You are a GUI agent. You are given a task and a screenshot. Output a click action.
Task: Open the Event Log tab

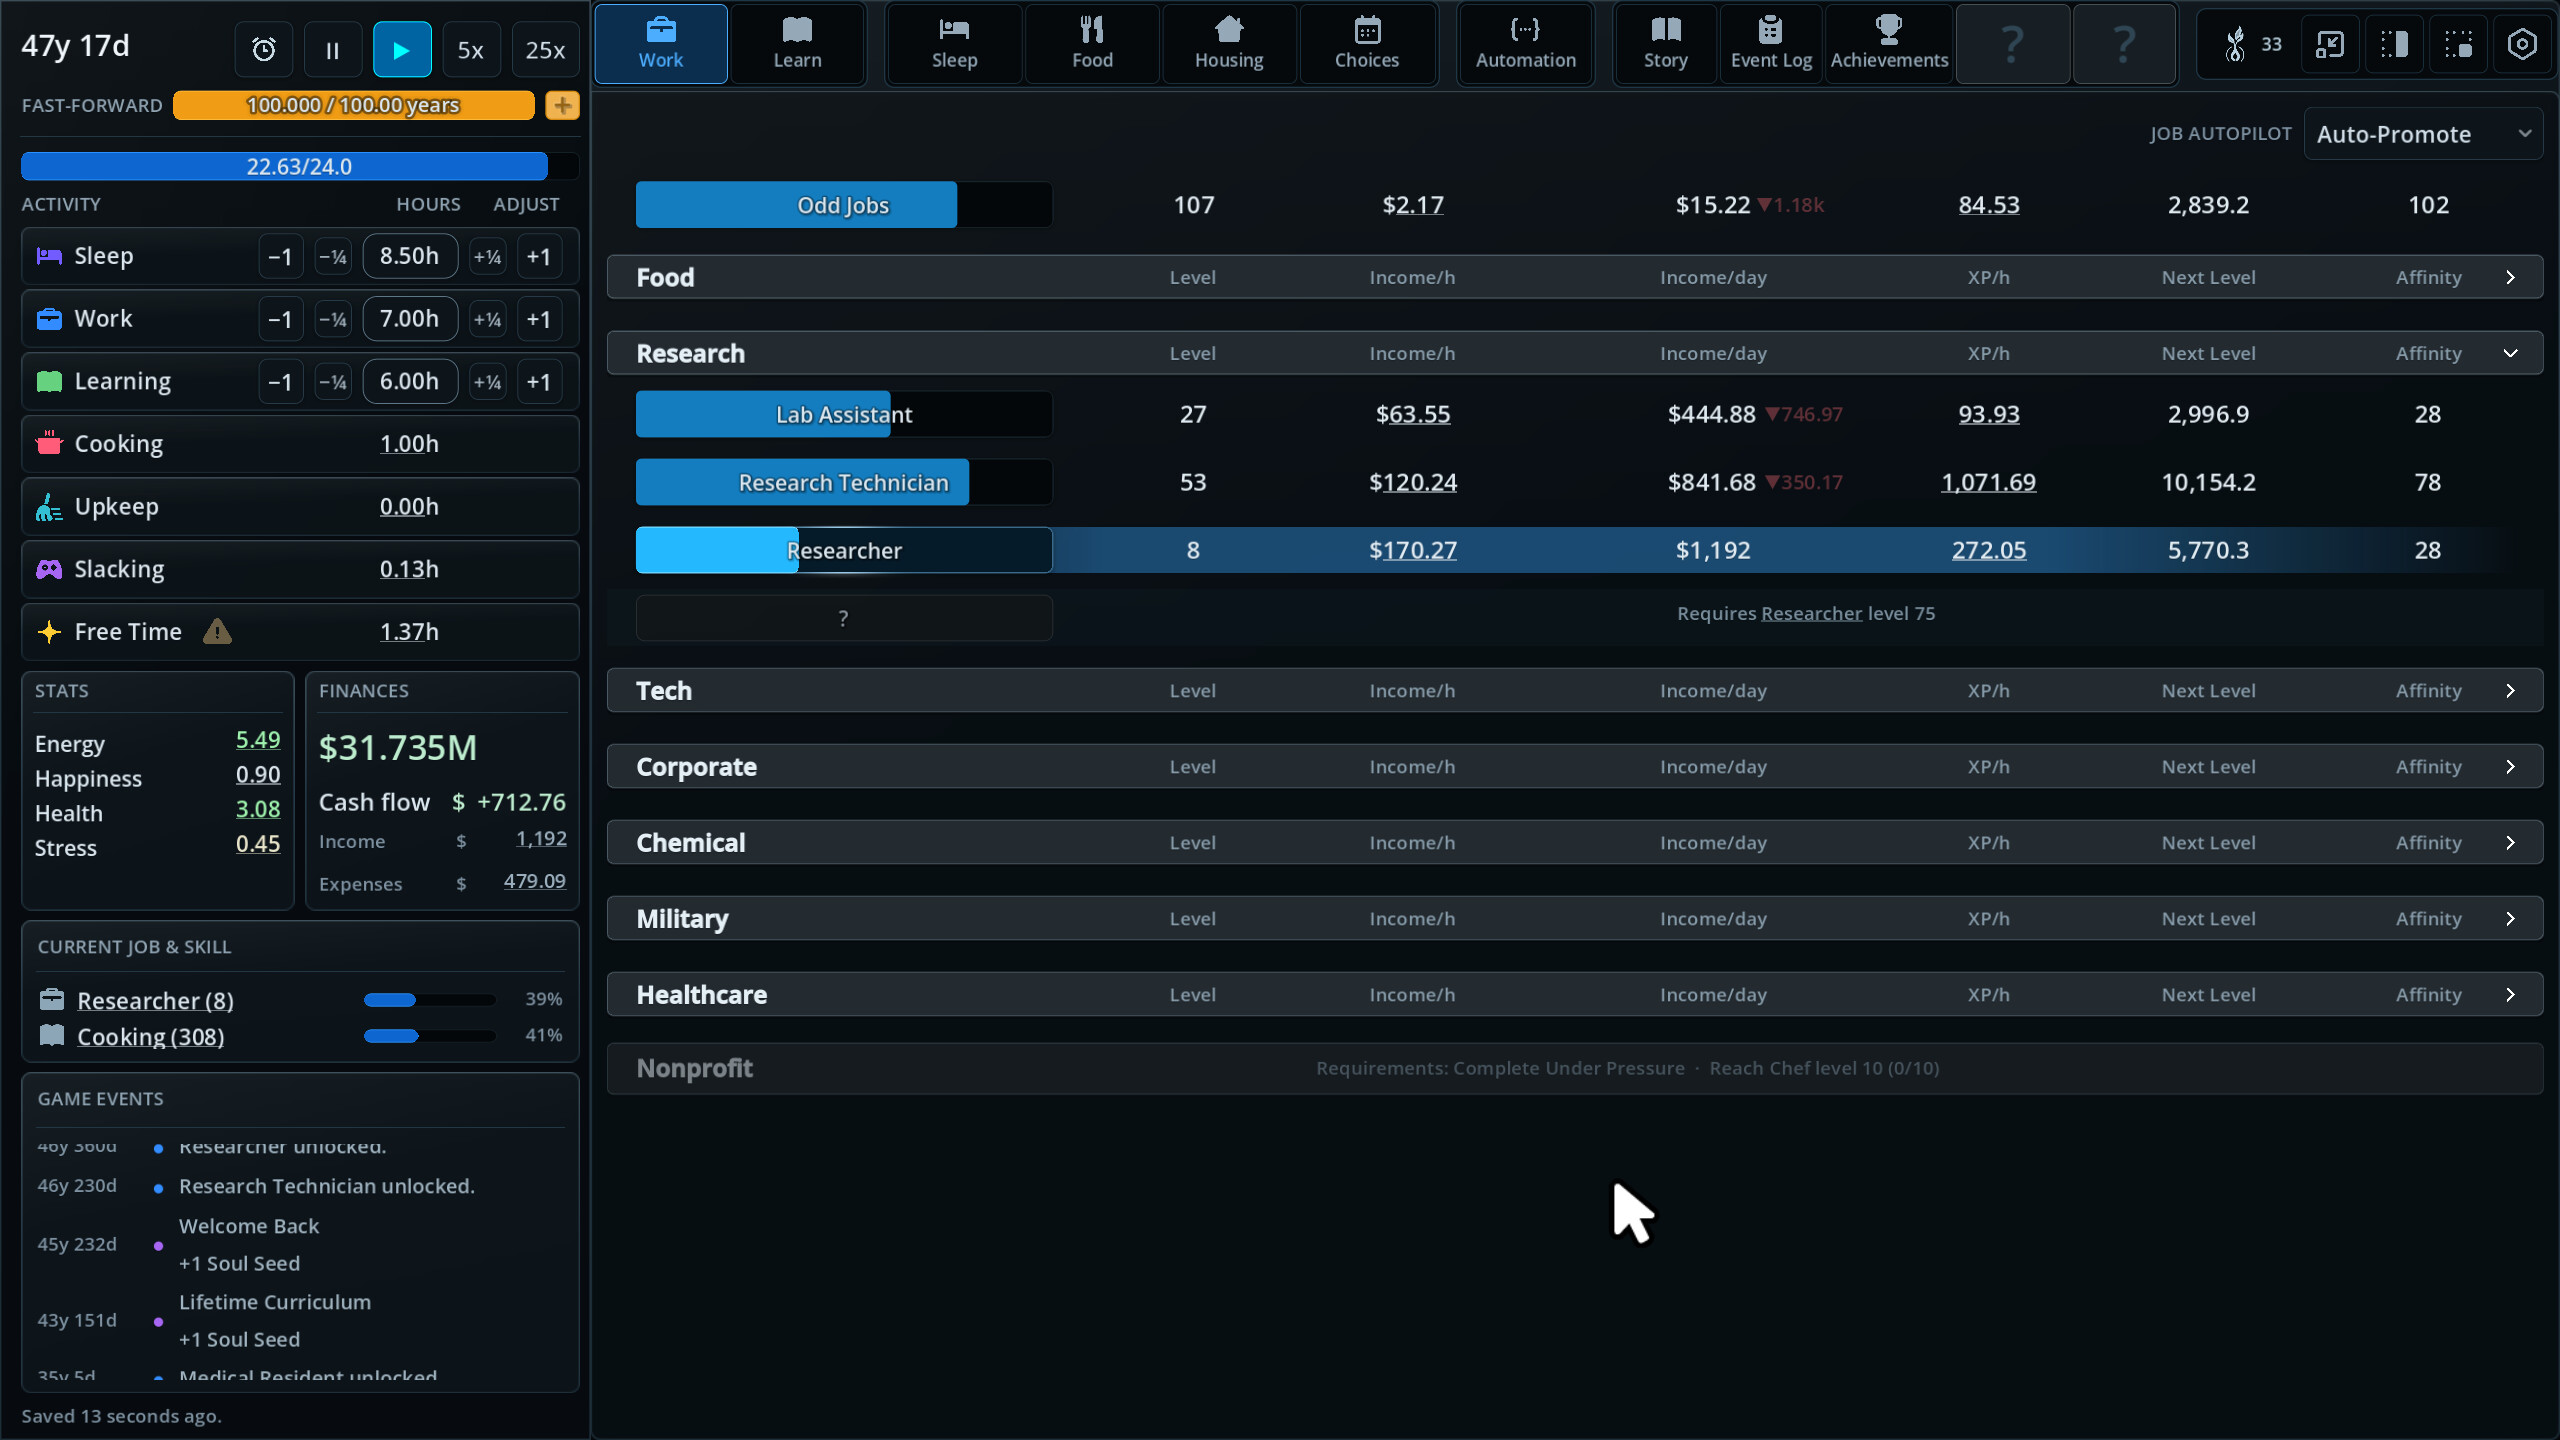click(x=1771, y=44)
